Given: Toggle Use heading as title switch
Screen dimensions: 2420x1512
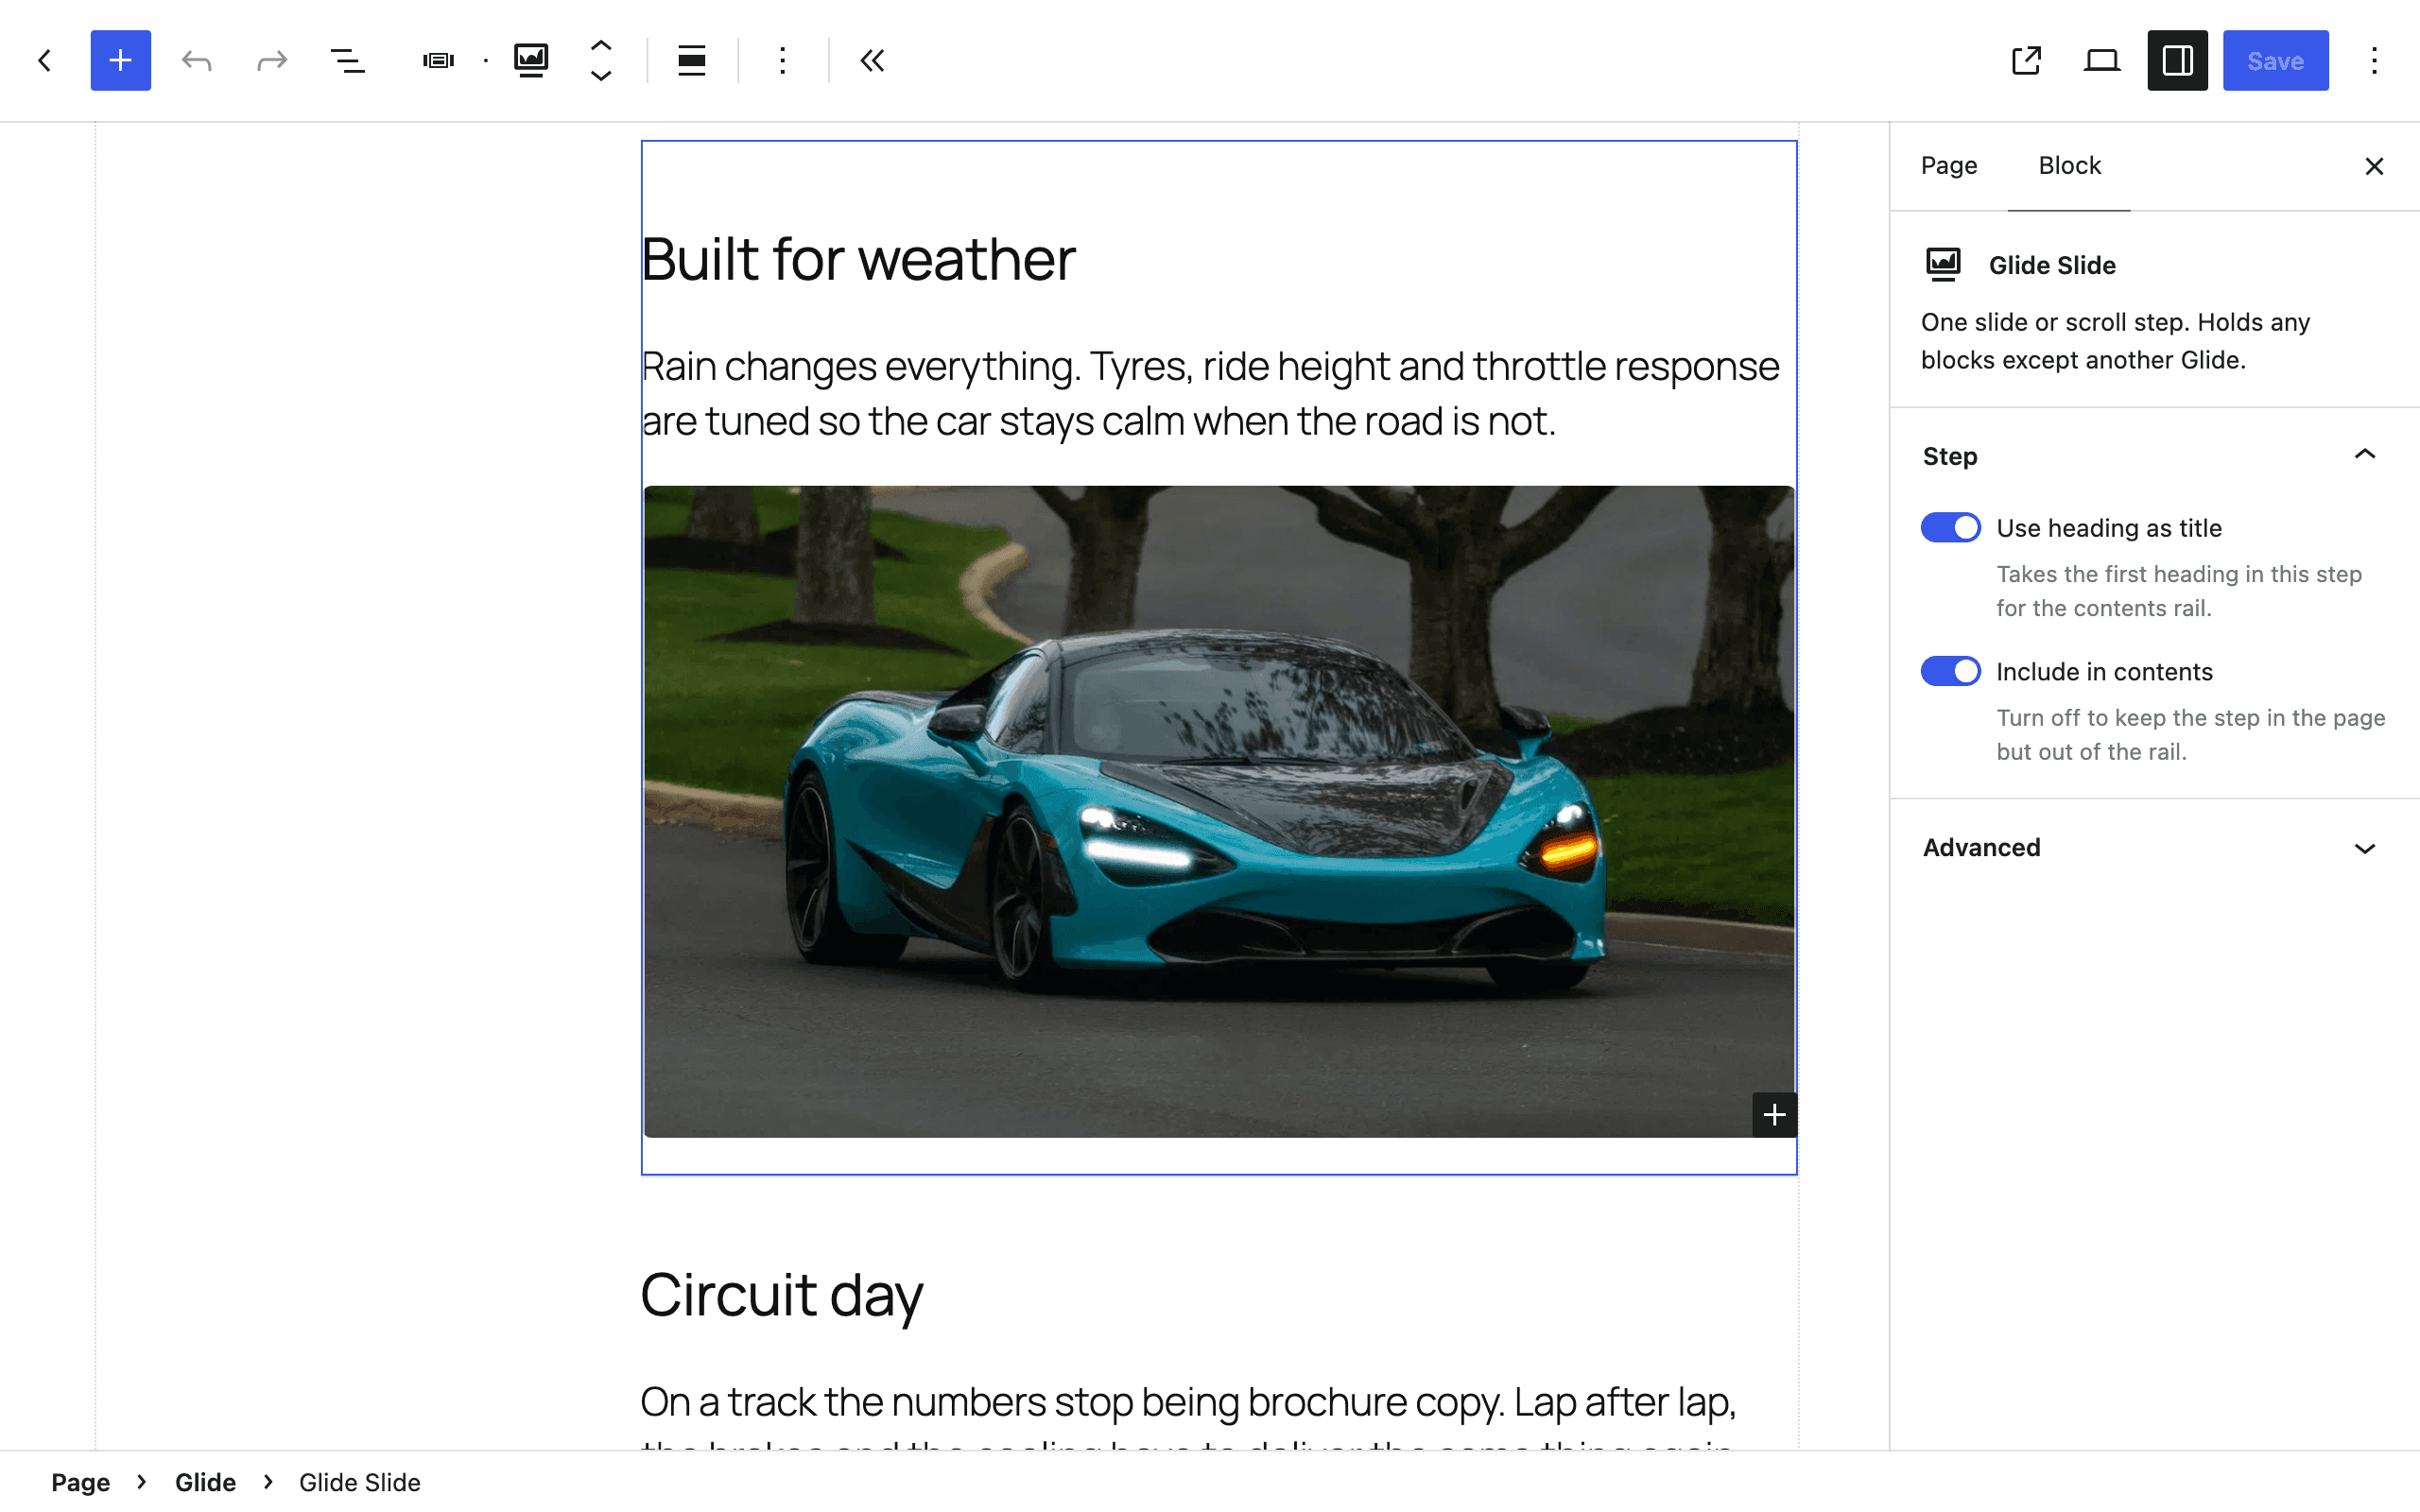Looking at the screenshot, I should 1950,527.
